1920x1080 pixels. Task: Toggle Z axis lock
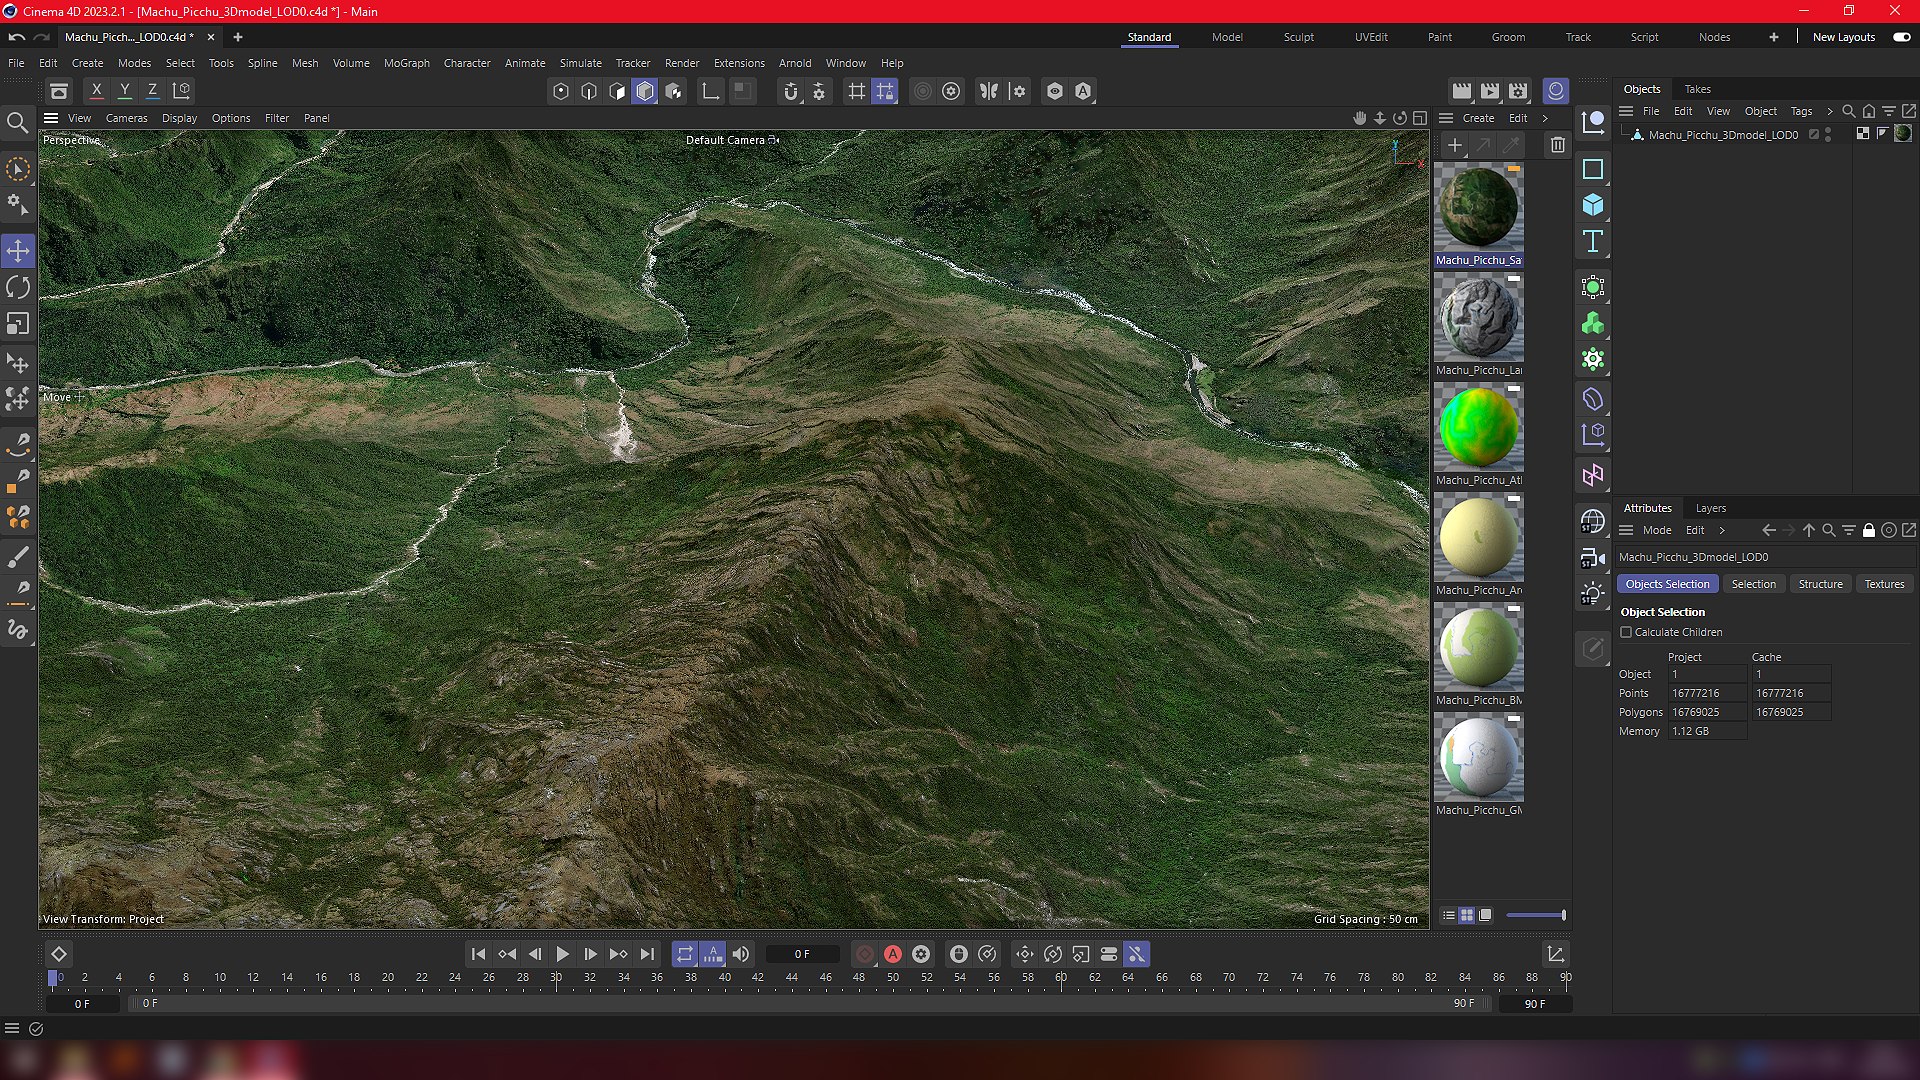pyautogui.click(x=153, y=91)
